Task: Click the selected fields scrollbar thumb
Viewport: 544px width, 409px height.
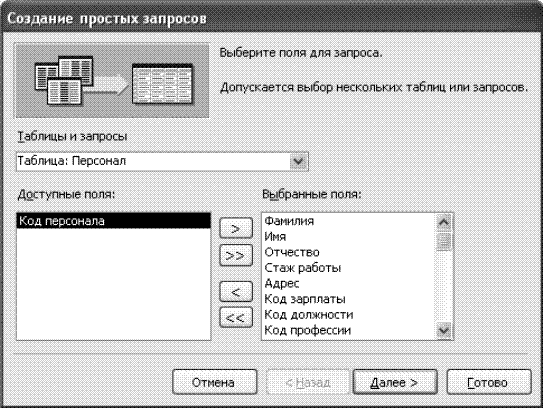Action: coord(444,241)
